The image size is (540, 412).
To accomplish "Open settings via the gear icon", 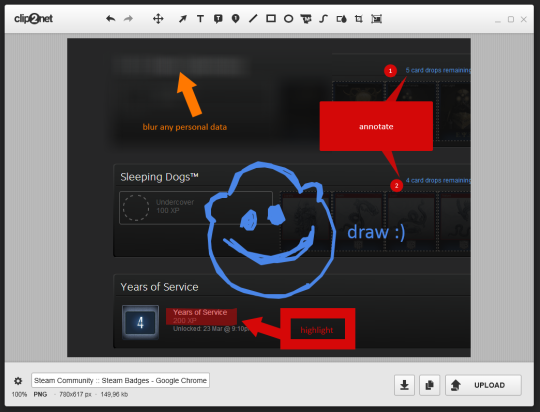I will click(x=18, y=381).
